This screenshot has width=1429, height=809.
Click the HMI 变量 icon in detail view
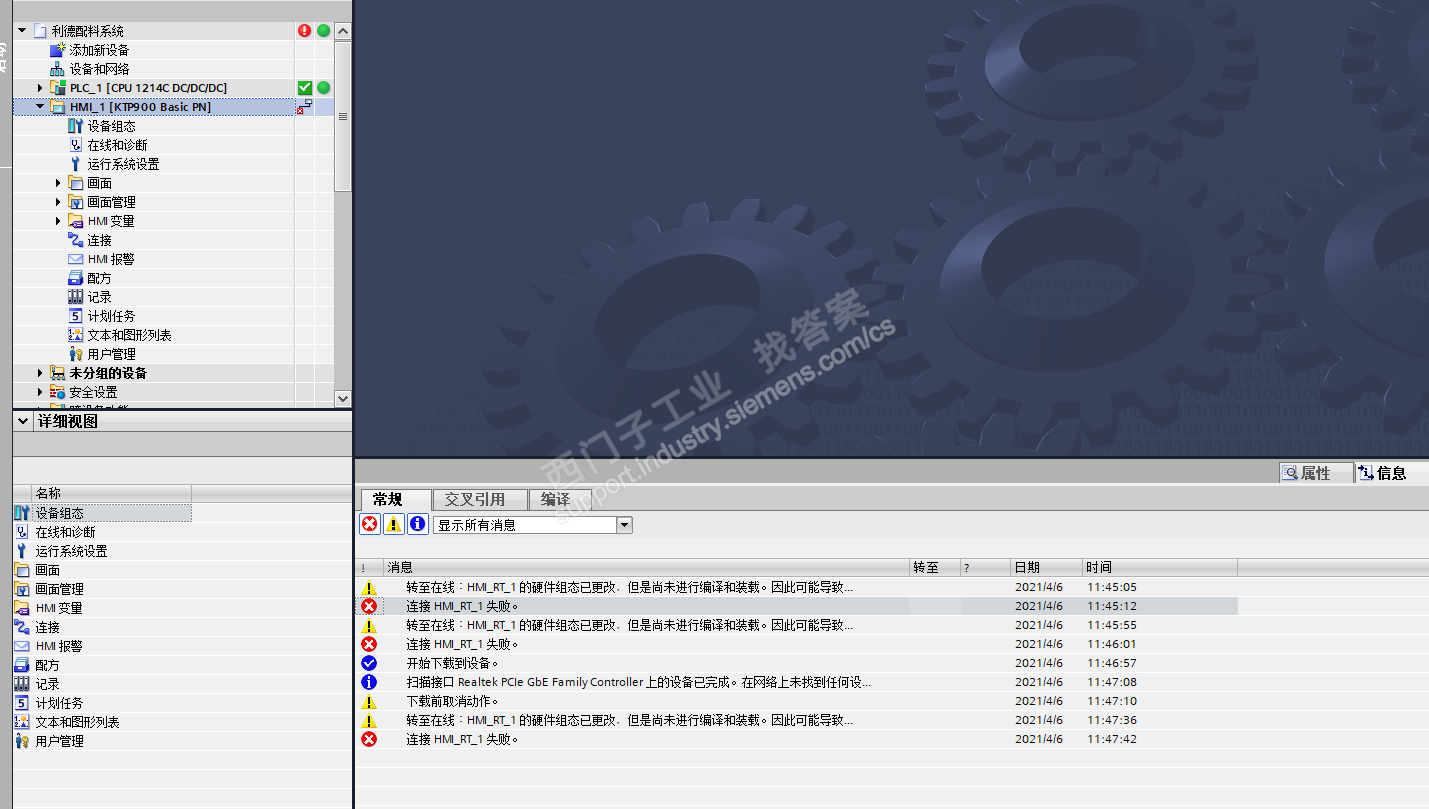pyautogui.click(x=22, y=608)
